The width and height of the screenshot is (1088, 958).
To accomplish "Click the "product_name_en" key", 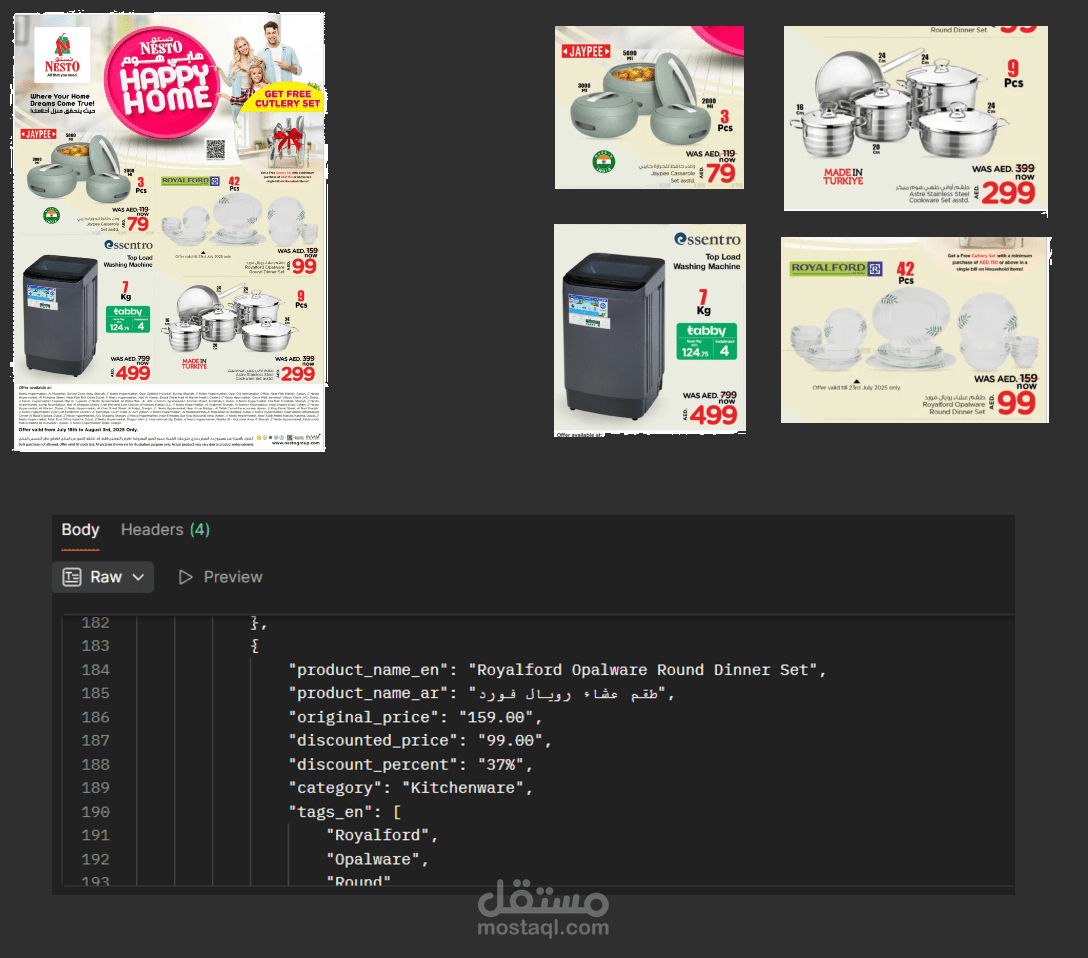I will 368,670.
